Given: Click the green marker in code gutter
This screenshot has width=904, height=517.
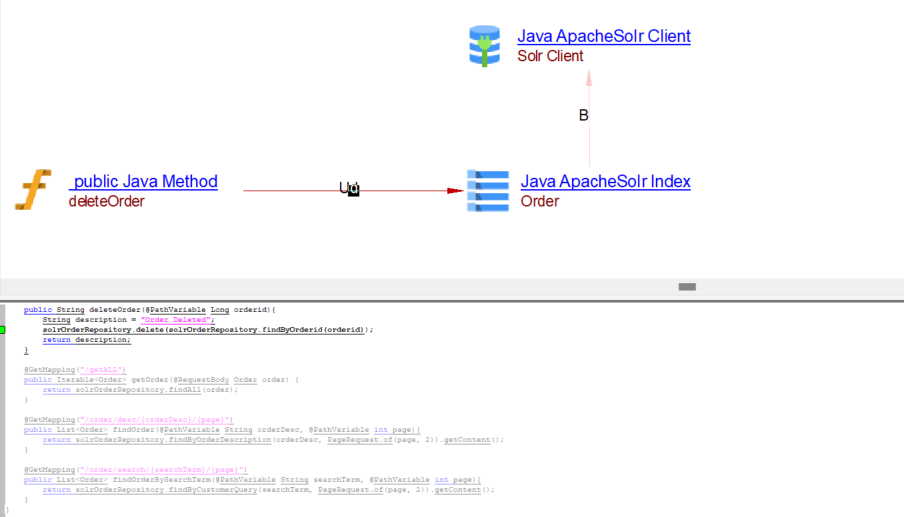Looking at the screenshot, I should coord(3,329).
